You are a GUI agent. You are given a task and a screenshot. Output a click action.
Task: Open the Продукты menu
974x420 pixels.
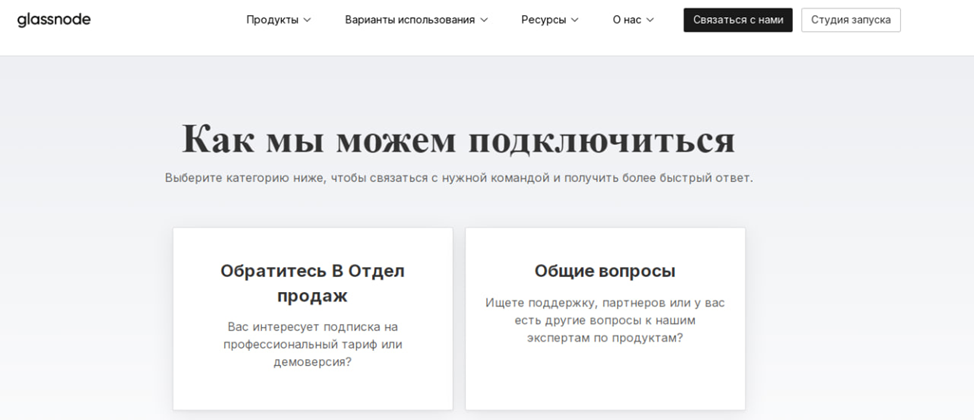[272, 20]
